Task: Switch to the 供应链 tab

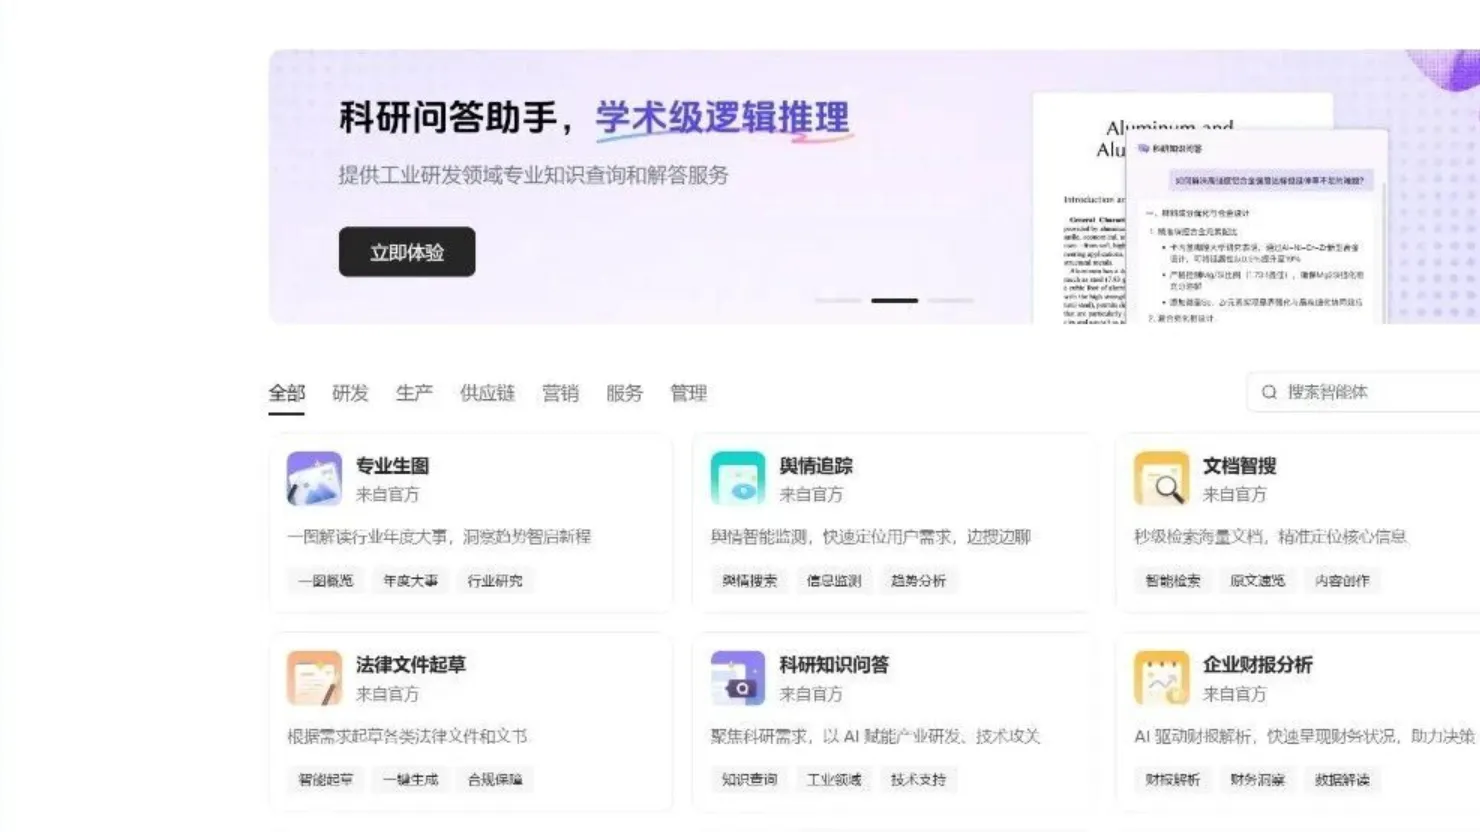Action: click(x=487, y=393)
